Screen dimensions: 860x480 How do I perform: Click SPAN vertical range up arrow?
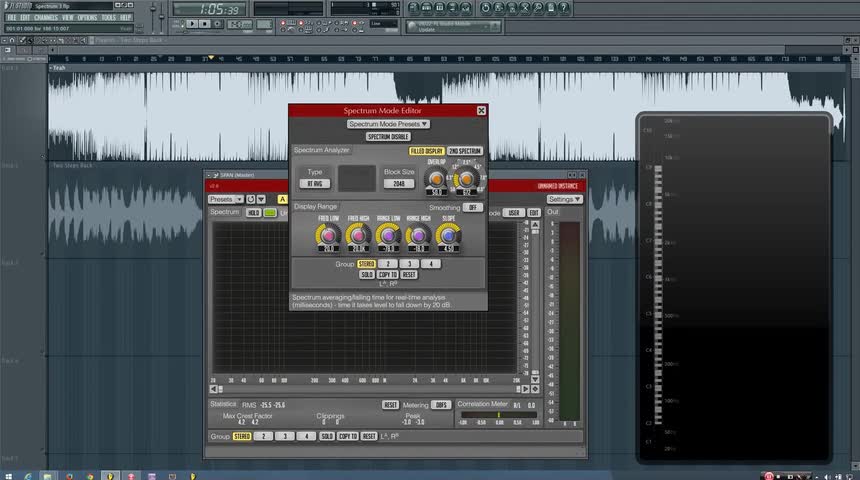coord(535,225)
